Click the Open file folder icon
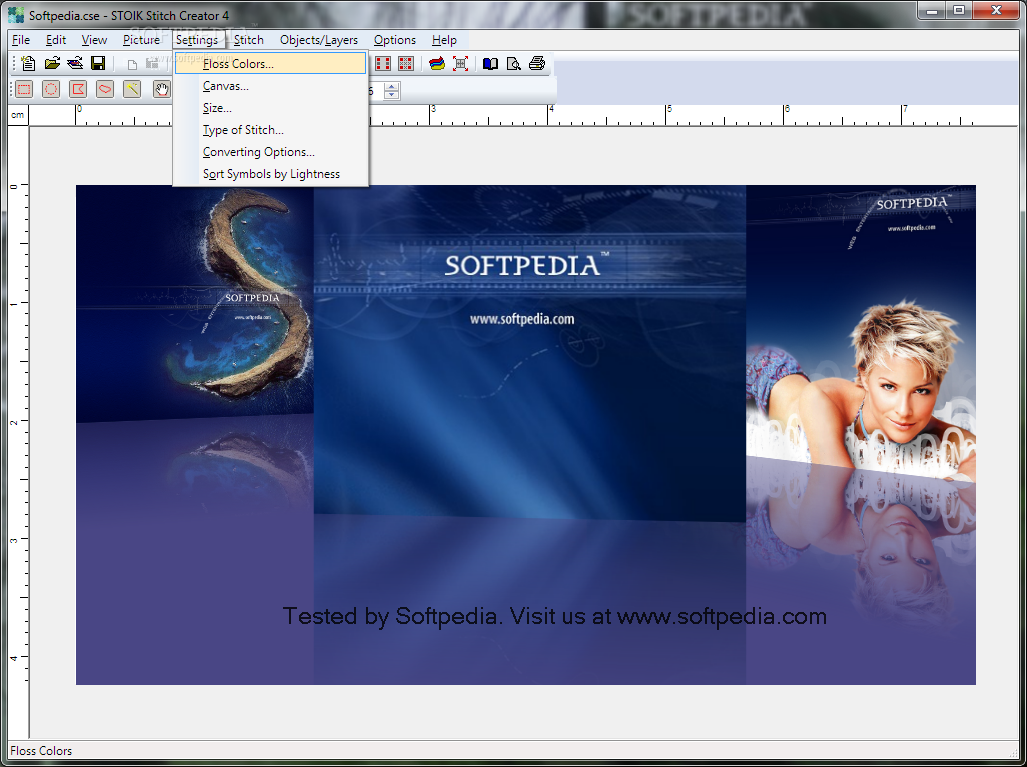1027x767 pixels. (52, 64)
